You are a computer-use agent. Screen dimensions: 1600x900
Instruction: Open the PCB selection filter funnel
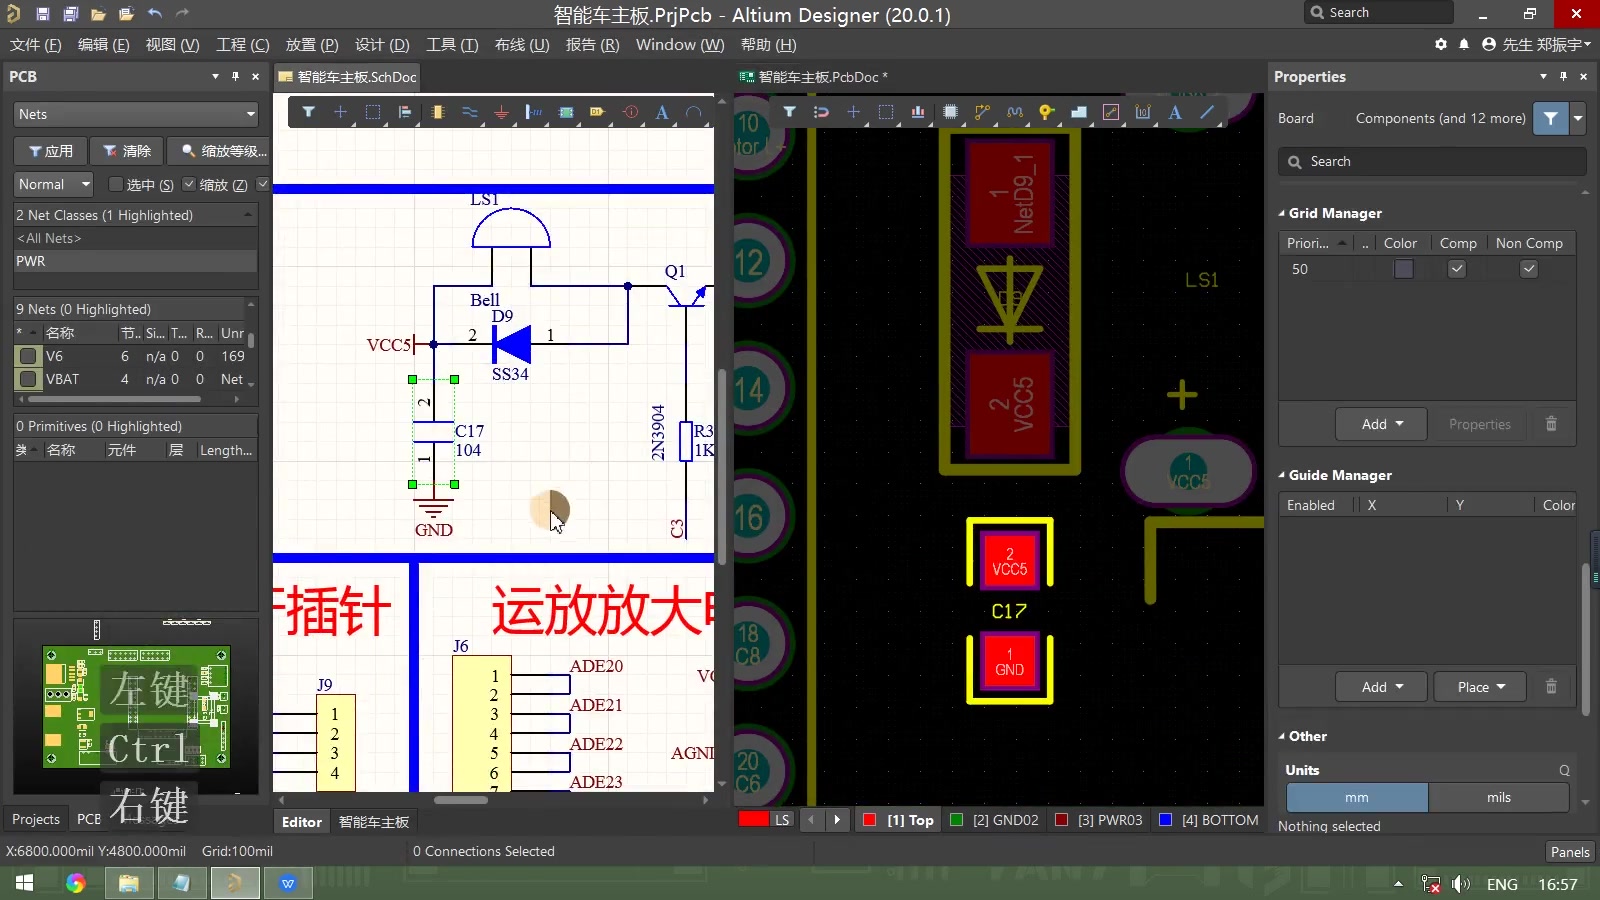coord(789,112)
